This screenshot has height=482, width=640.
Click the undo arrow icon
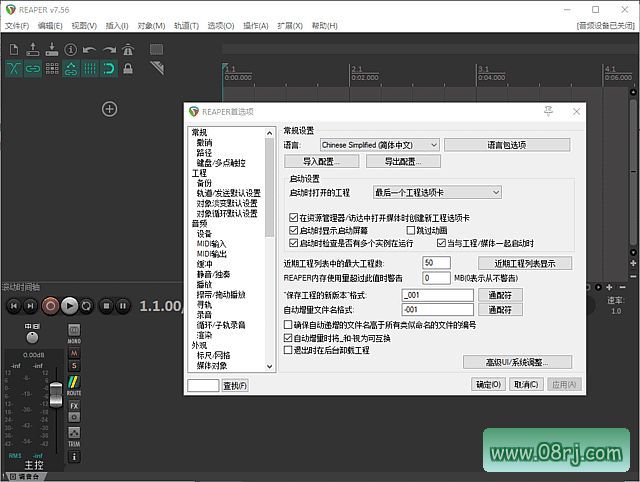point(89,50)
